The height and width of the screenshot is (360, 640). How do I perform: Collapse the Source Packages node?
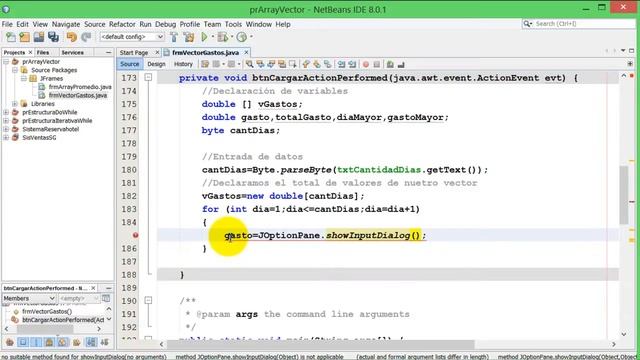point(15,70)
